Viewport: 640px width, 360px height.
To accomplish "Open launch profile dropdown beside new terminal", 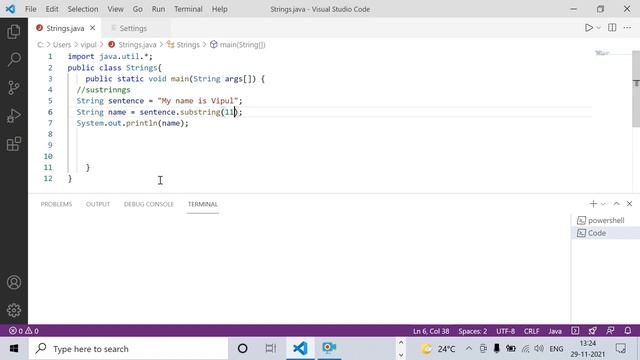I will pyautogui.click(x=603, y=204).
